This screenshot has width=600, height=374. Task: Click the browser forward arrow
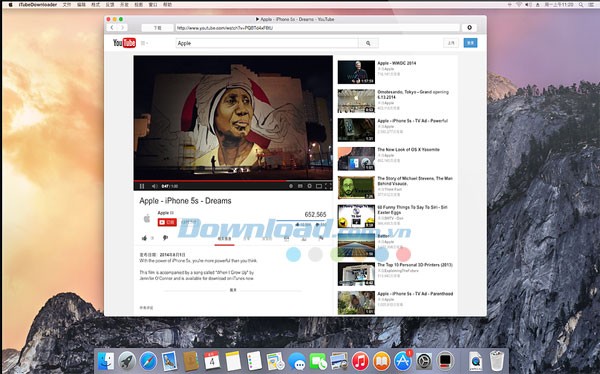coord(122,28)
